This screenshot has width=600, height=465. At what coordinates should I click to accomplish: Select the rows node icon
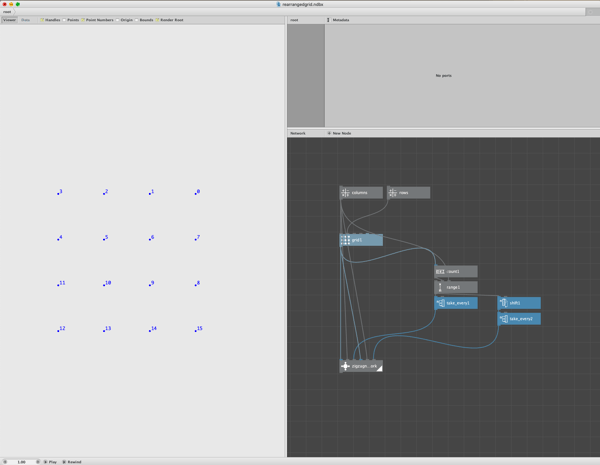pyautogui.click(x=393, y=193)
